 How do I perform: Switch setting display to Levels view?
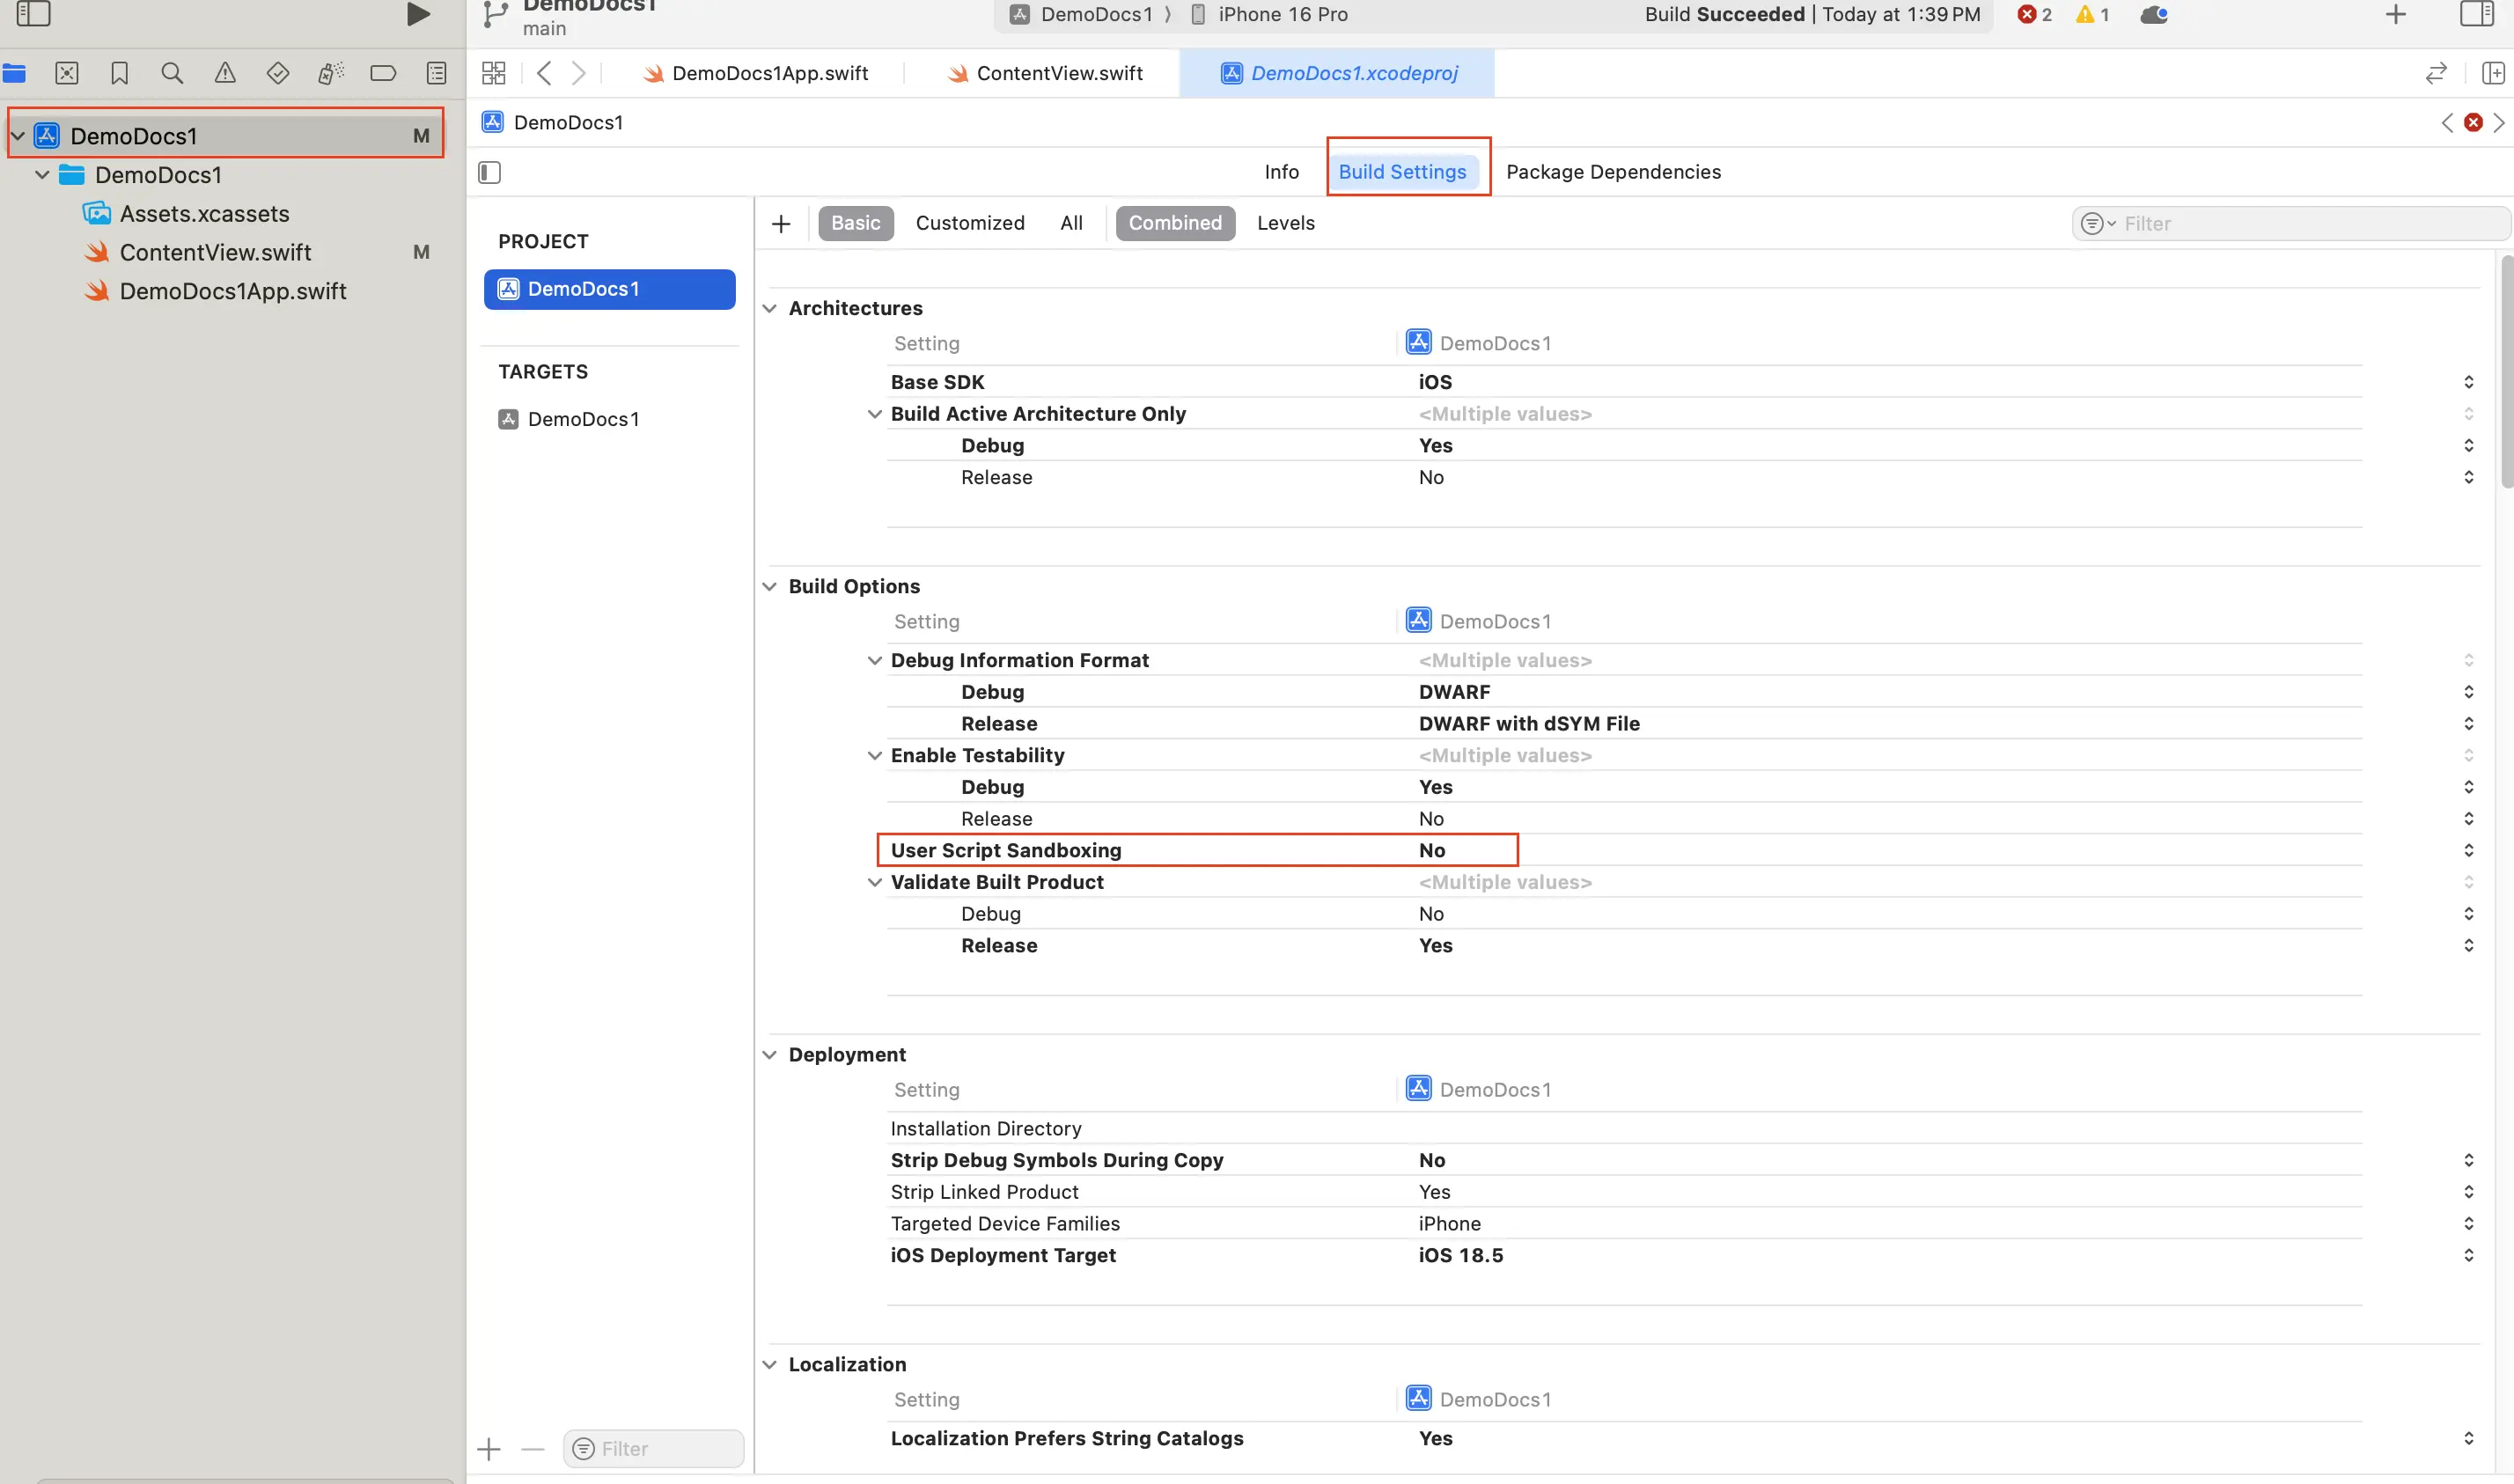pyautogui.click(x=1286, y=222)
